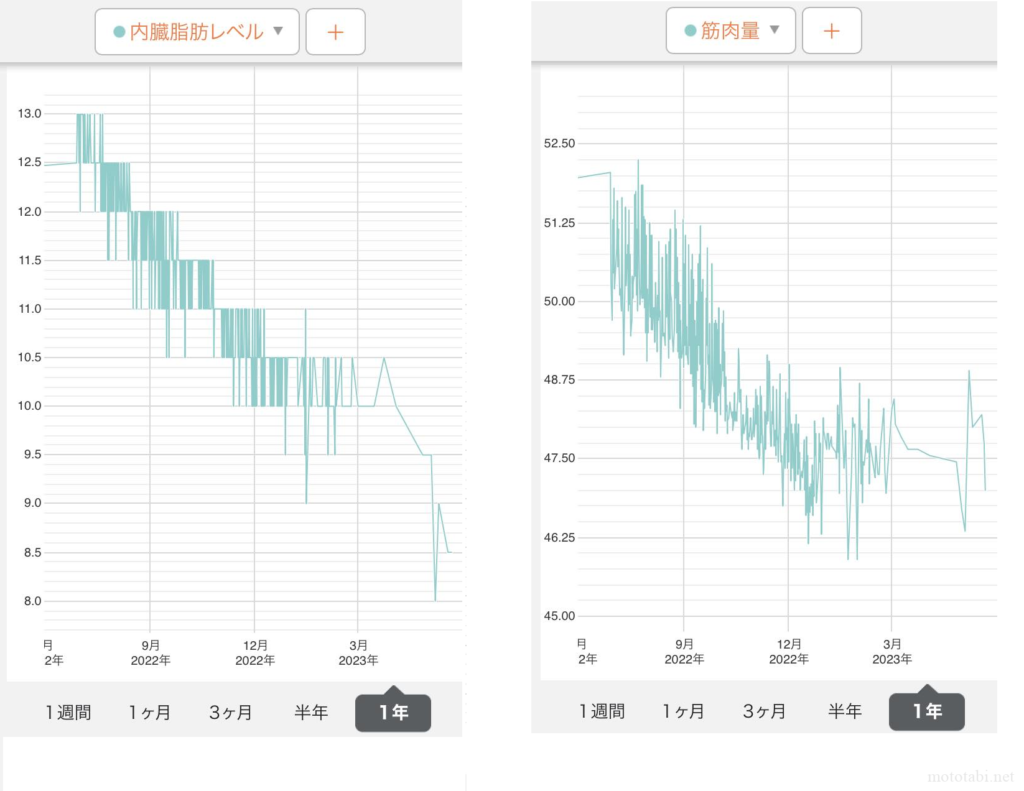Click the teal dot in 筋肉量 selector
This screenshot has width=1024, height=791.
coord(689,31)
